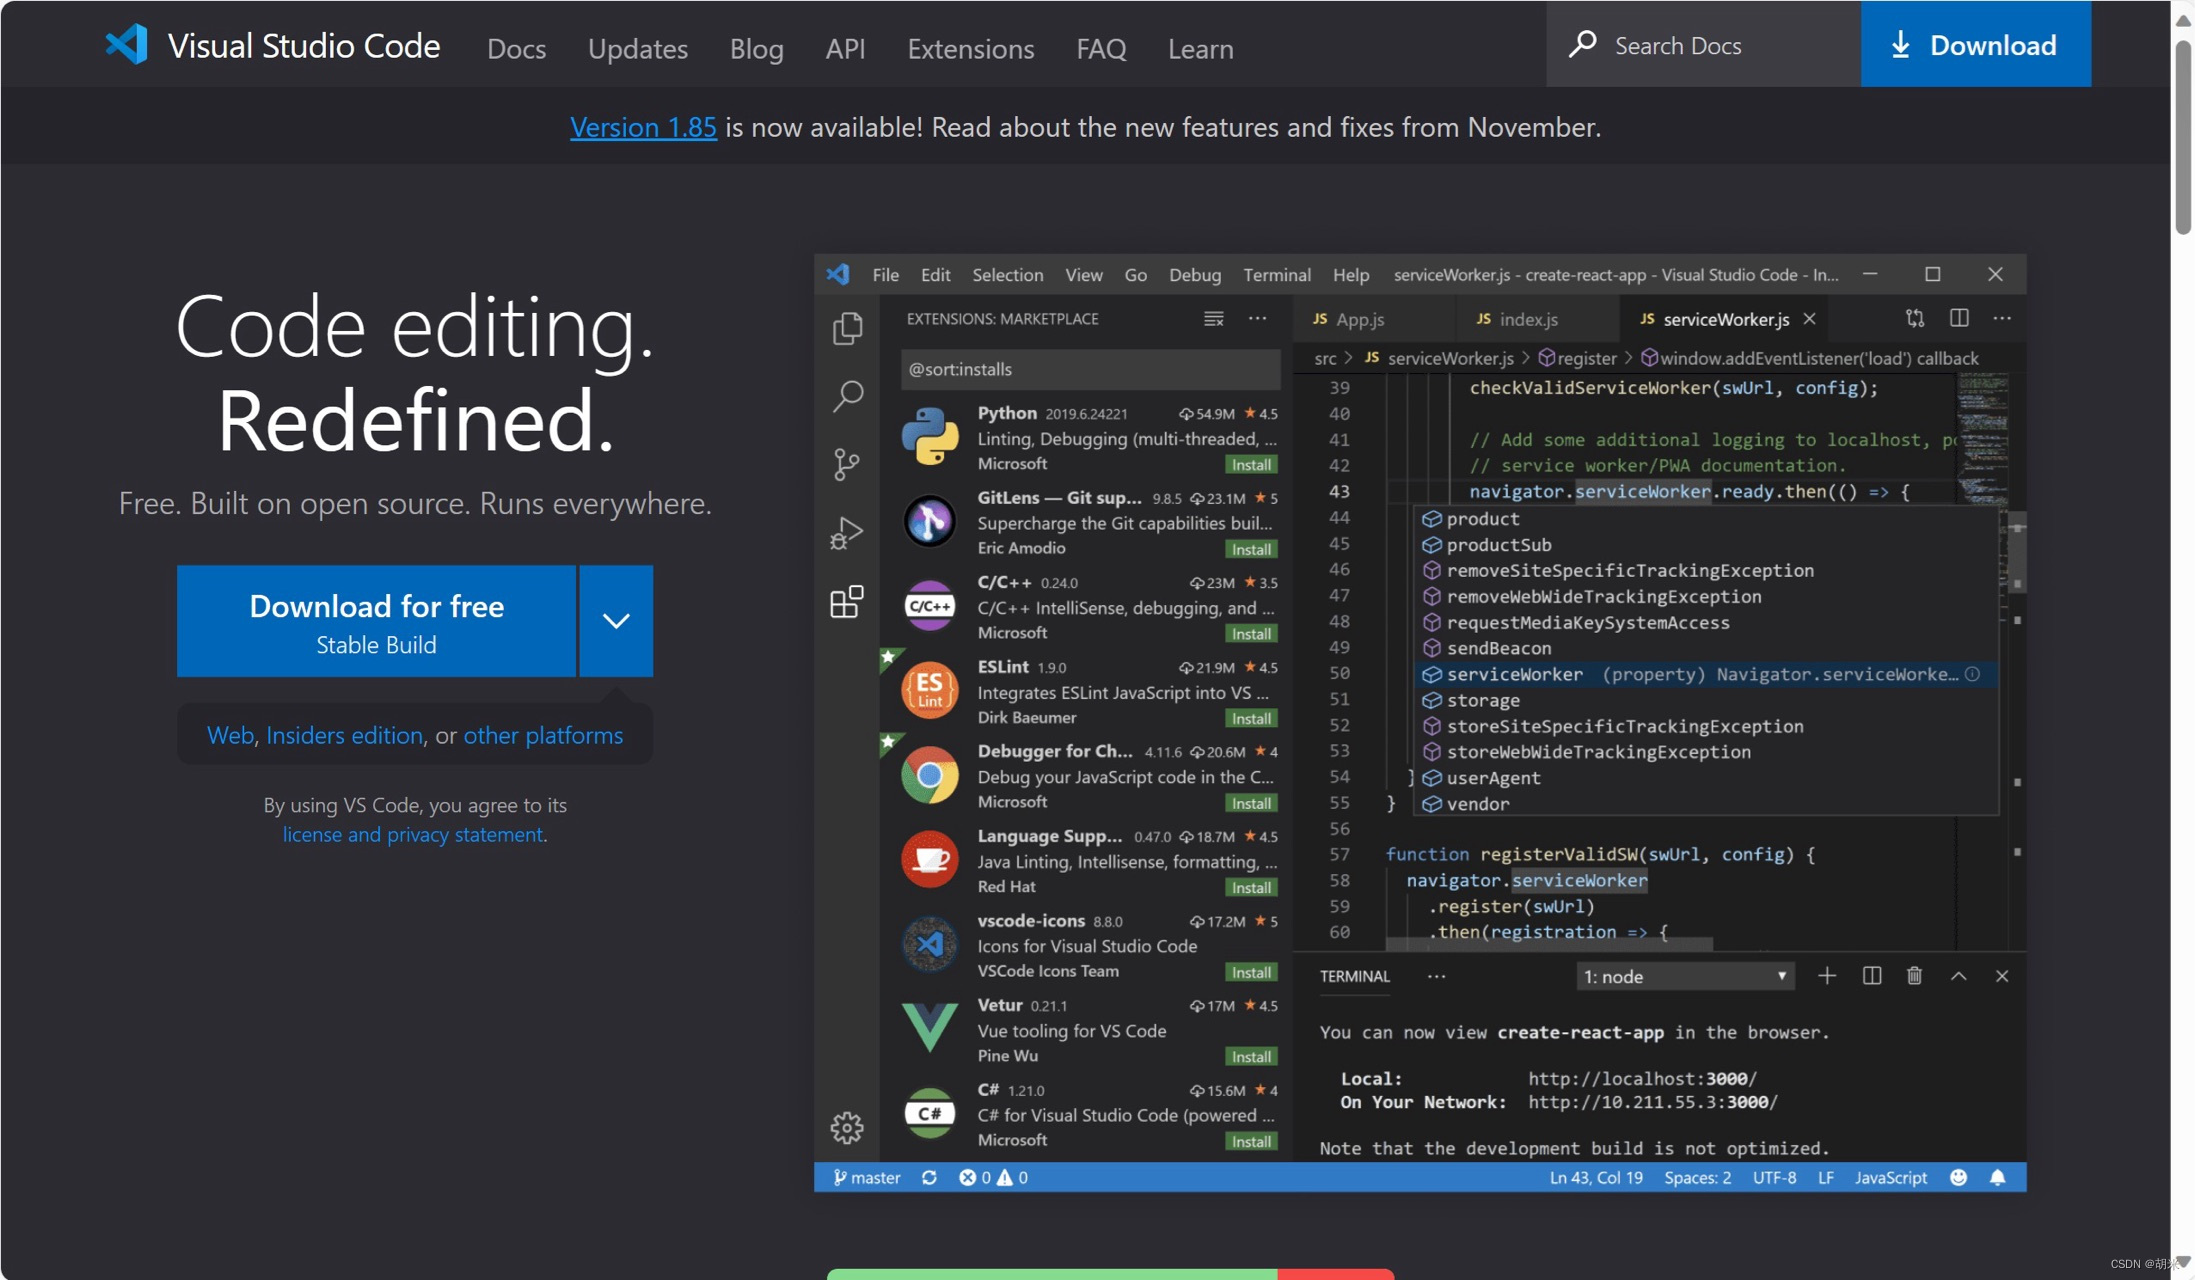Add a new terminal with plus icon

(1827, 976)
